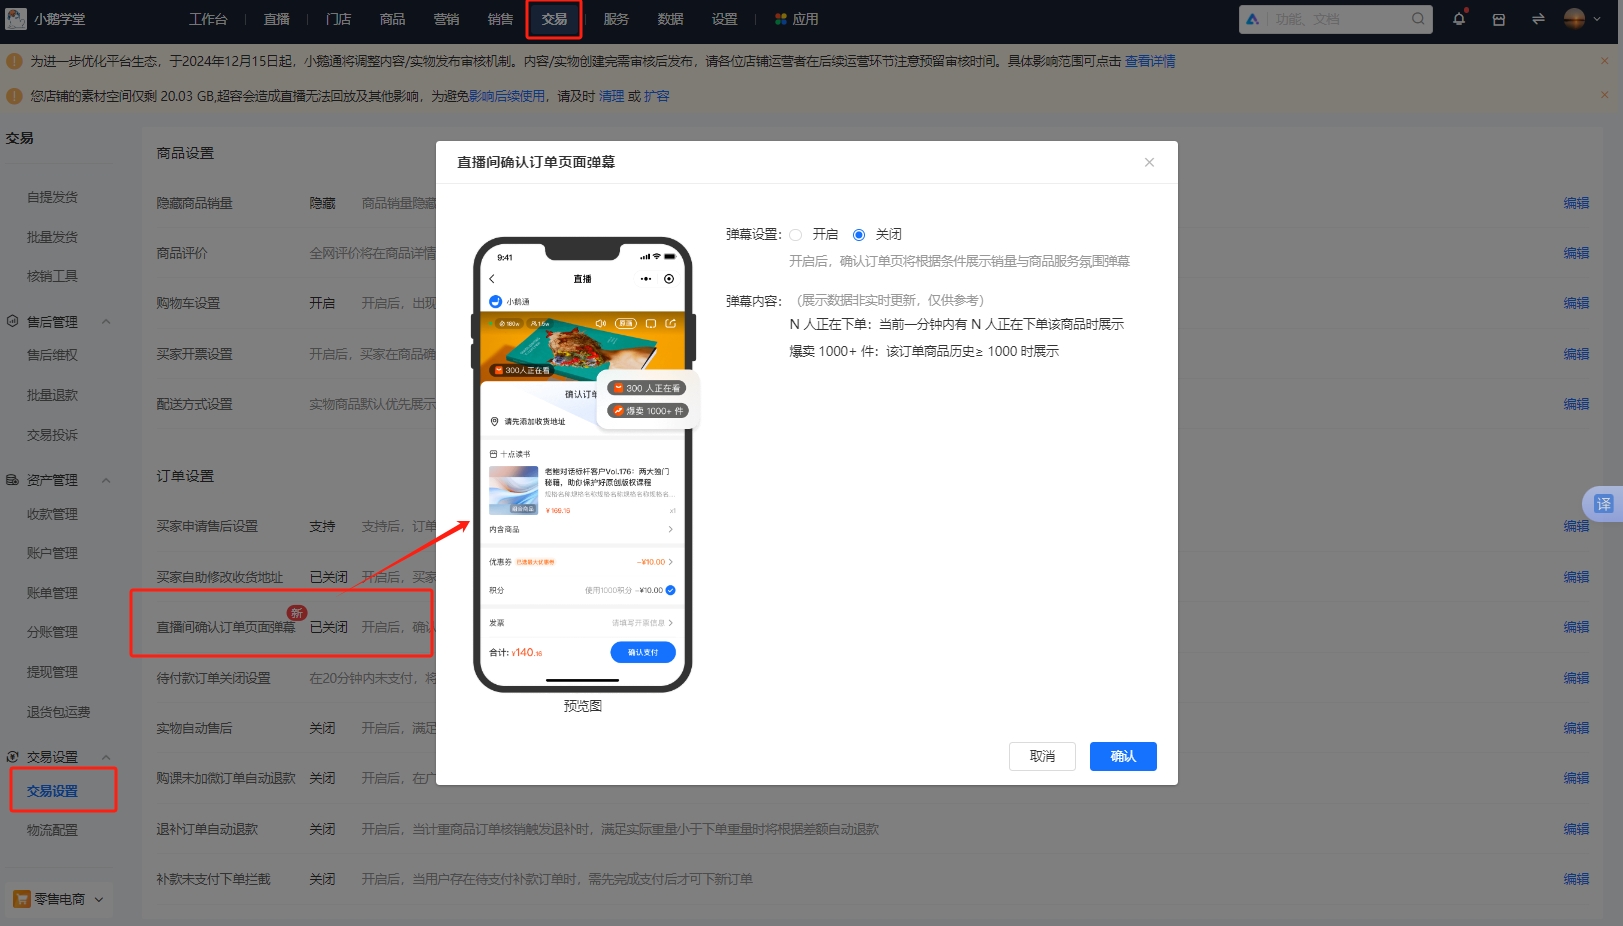Select the 开启 radio button for 弹幕设置
This screenshot has height=926, width=1623.
click(x=796, y=234)
